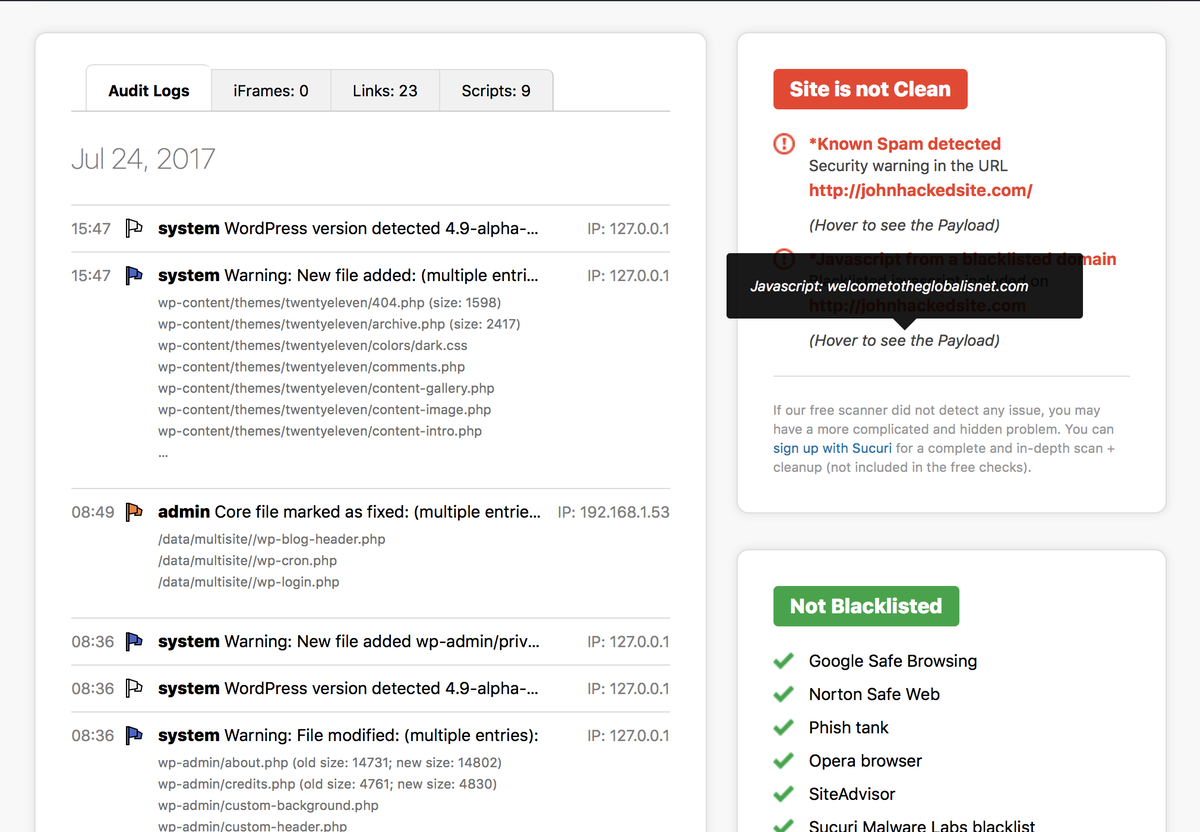Click the checkmark beside Sucuri Malware Labs blacklist
This screenshot has height=832, width=1200.
click(x=784, y=826)
